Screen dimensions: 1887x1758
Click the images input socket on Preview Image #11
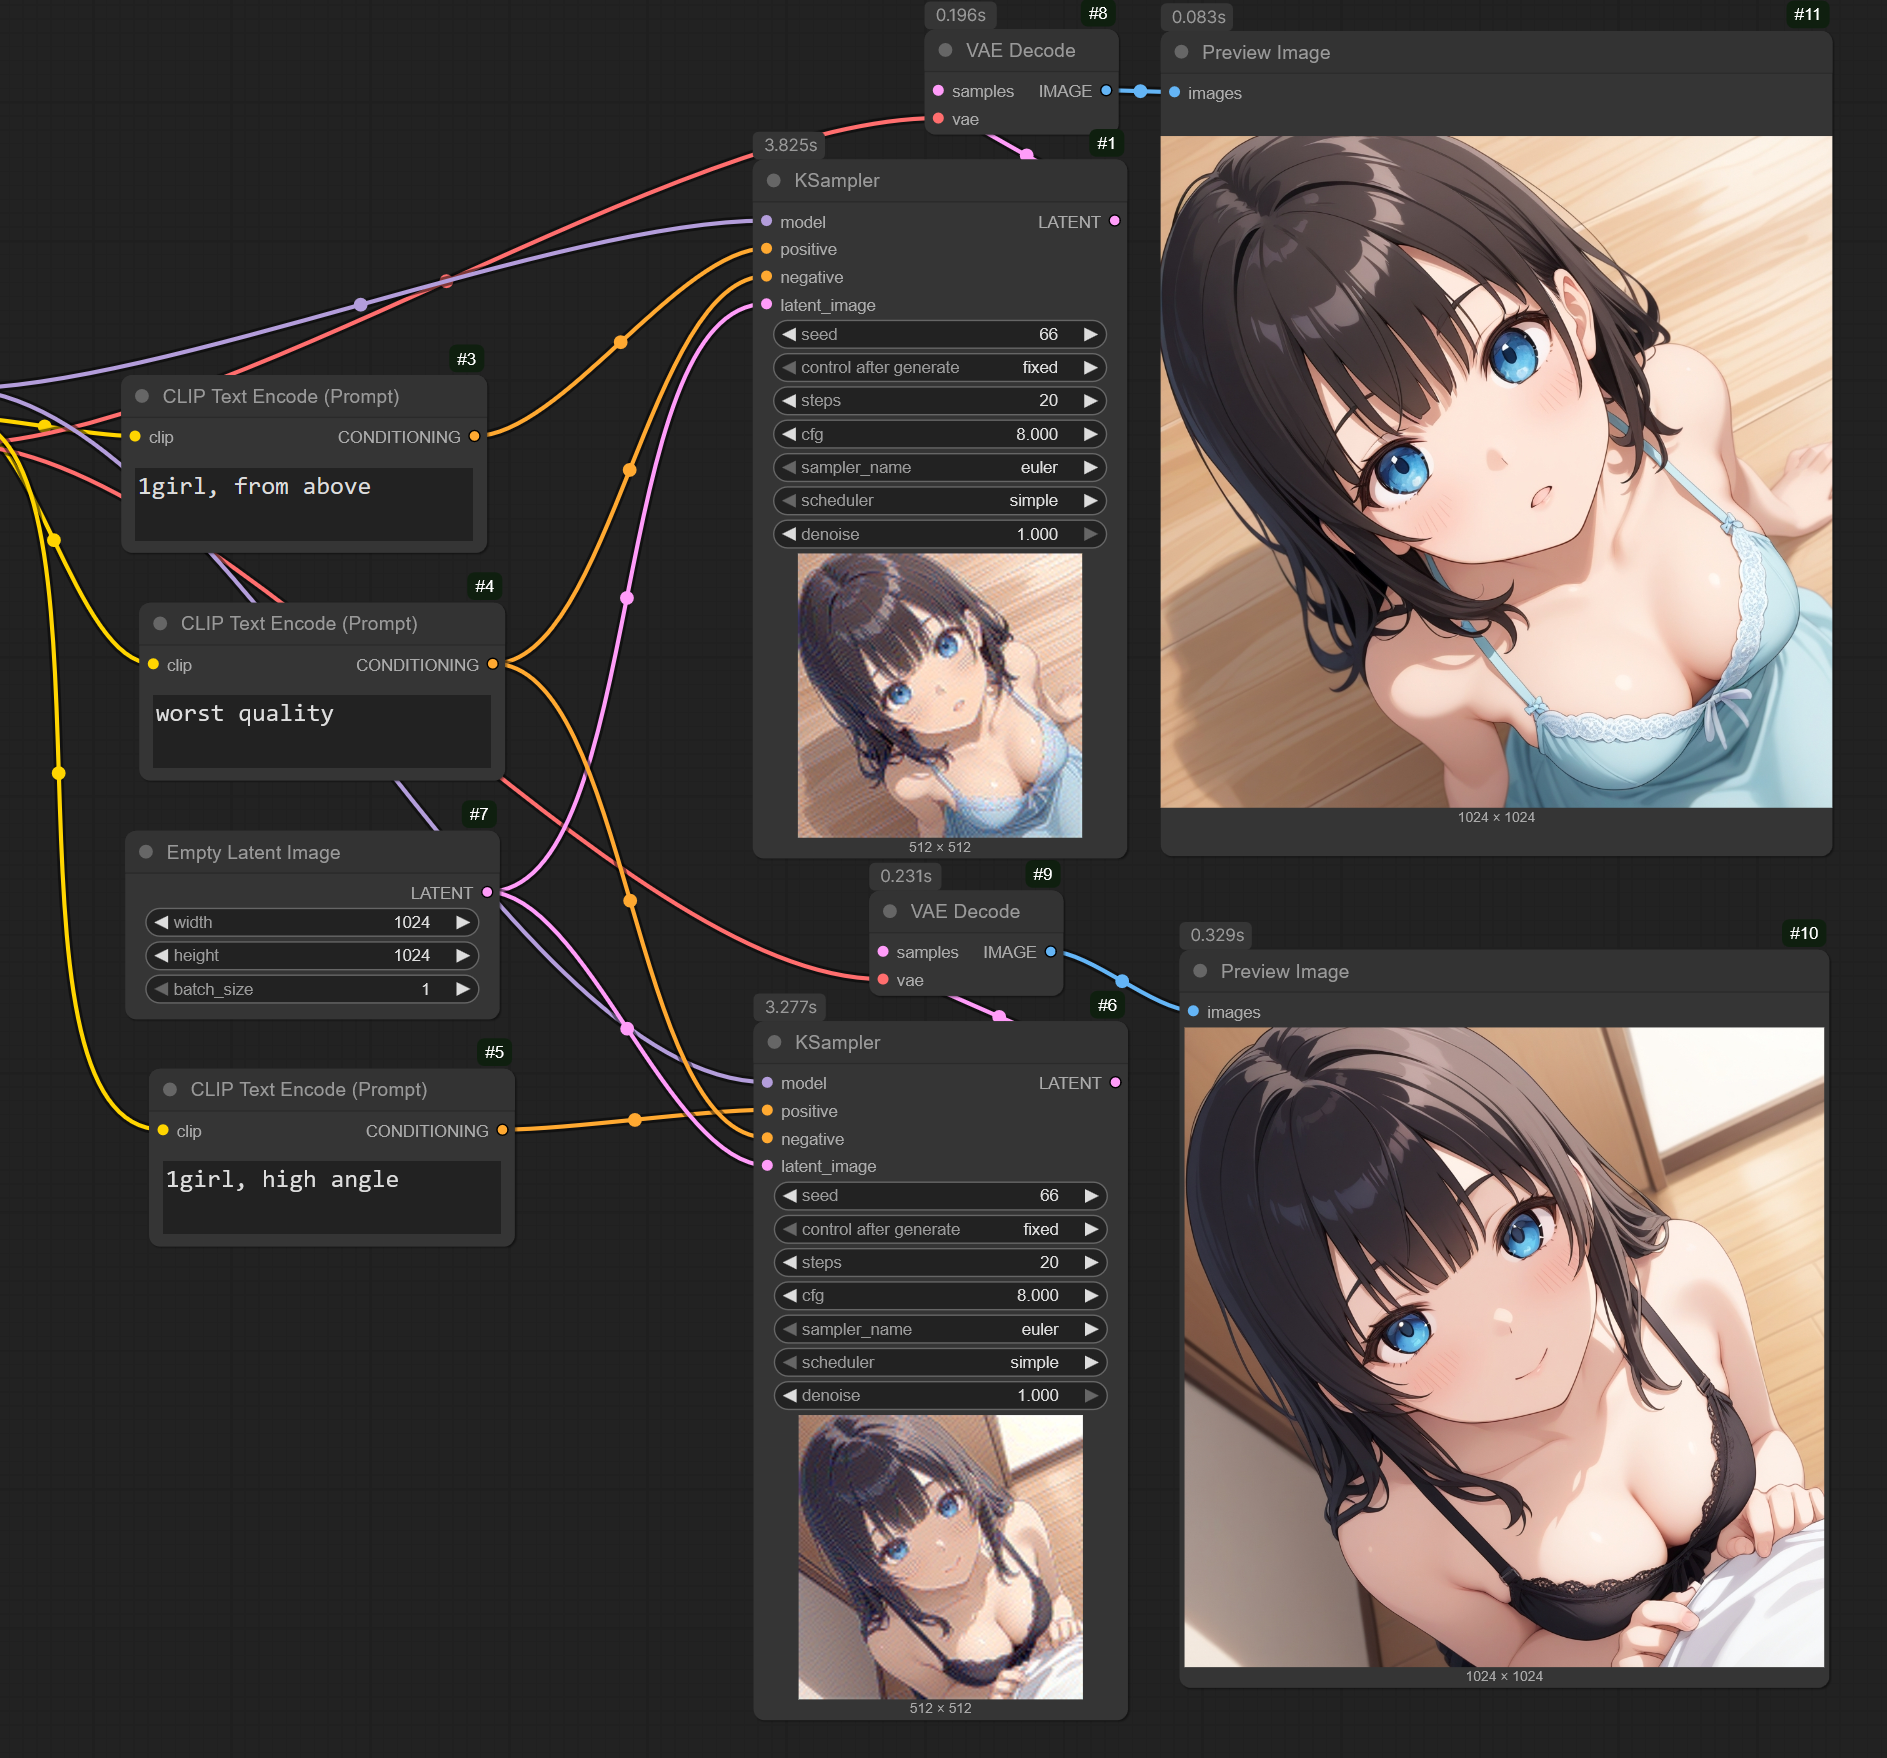(1174, 93)
